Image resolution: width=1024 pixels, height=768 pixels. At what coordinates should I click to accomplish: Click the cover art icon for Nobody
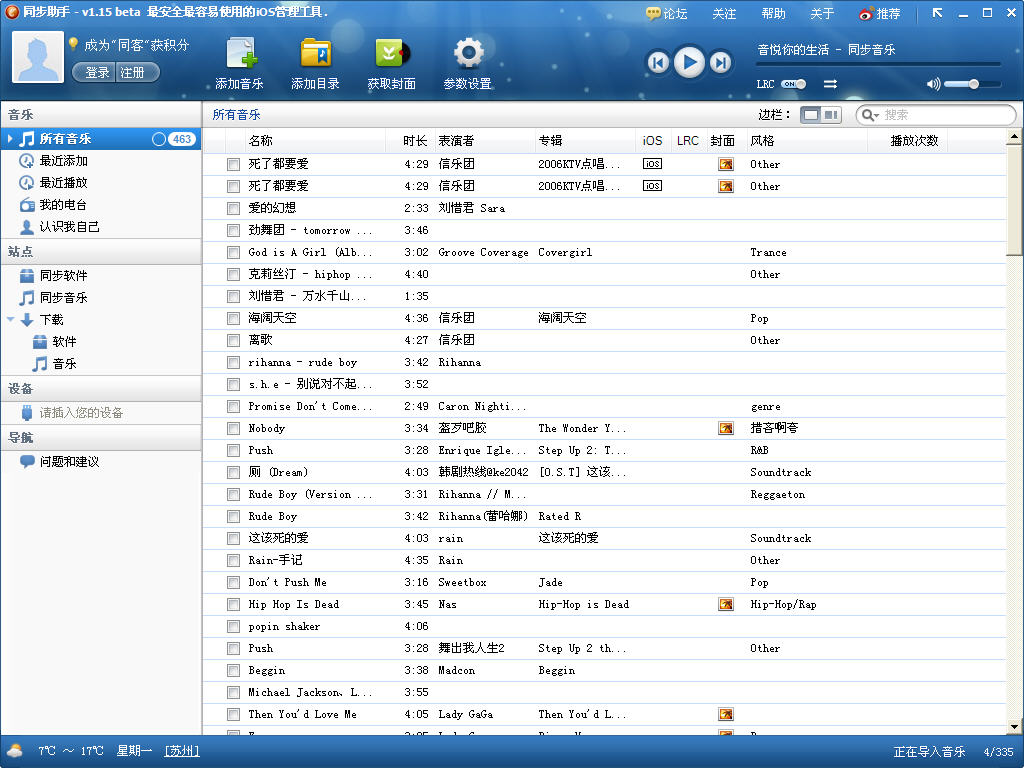726,428
